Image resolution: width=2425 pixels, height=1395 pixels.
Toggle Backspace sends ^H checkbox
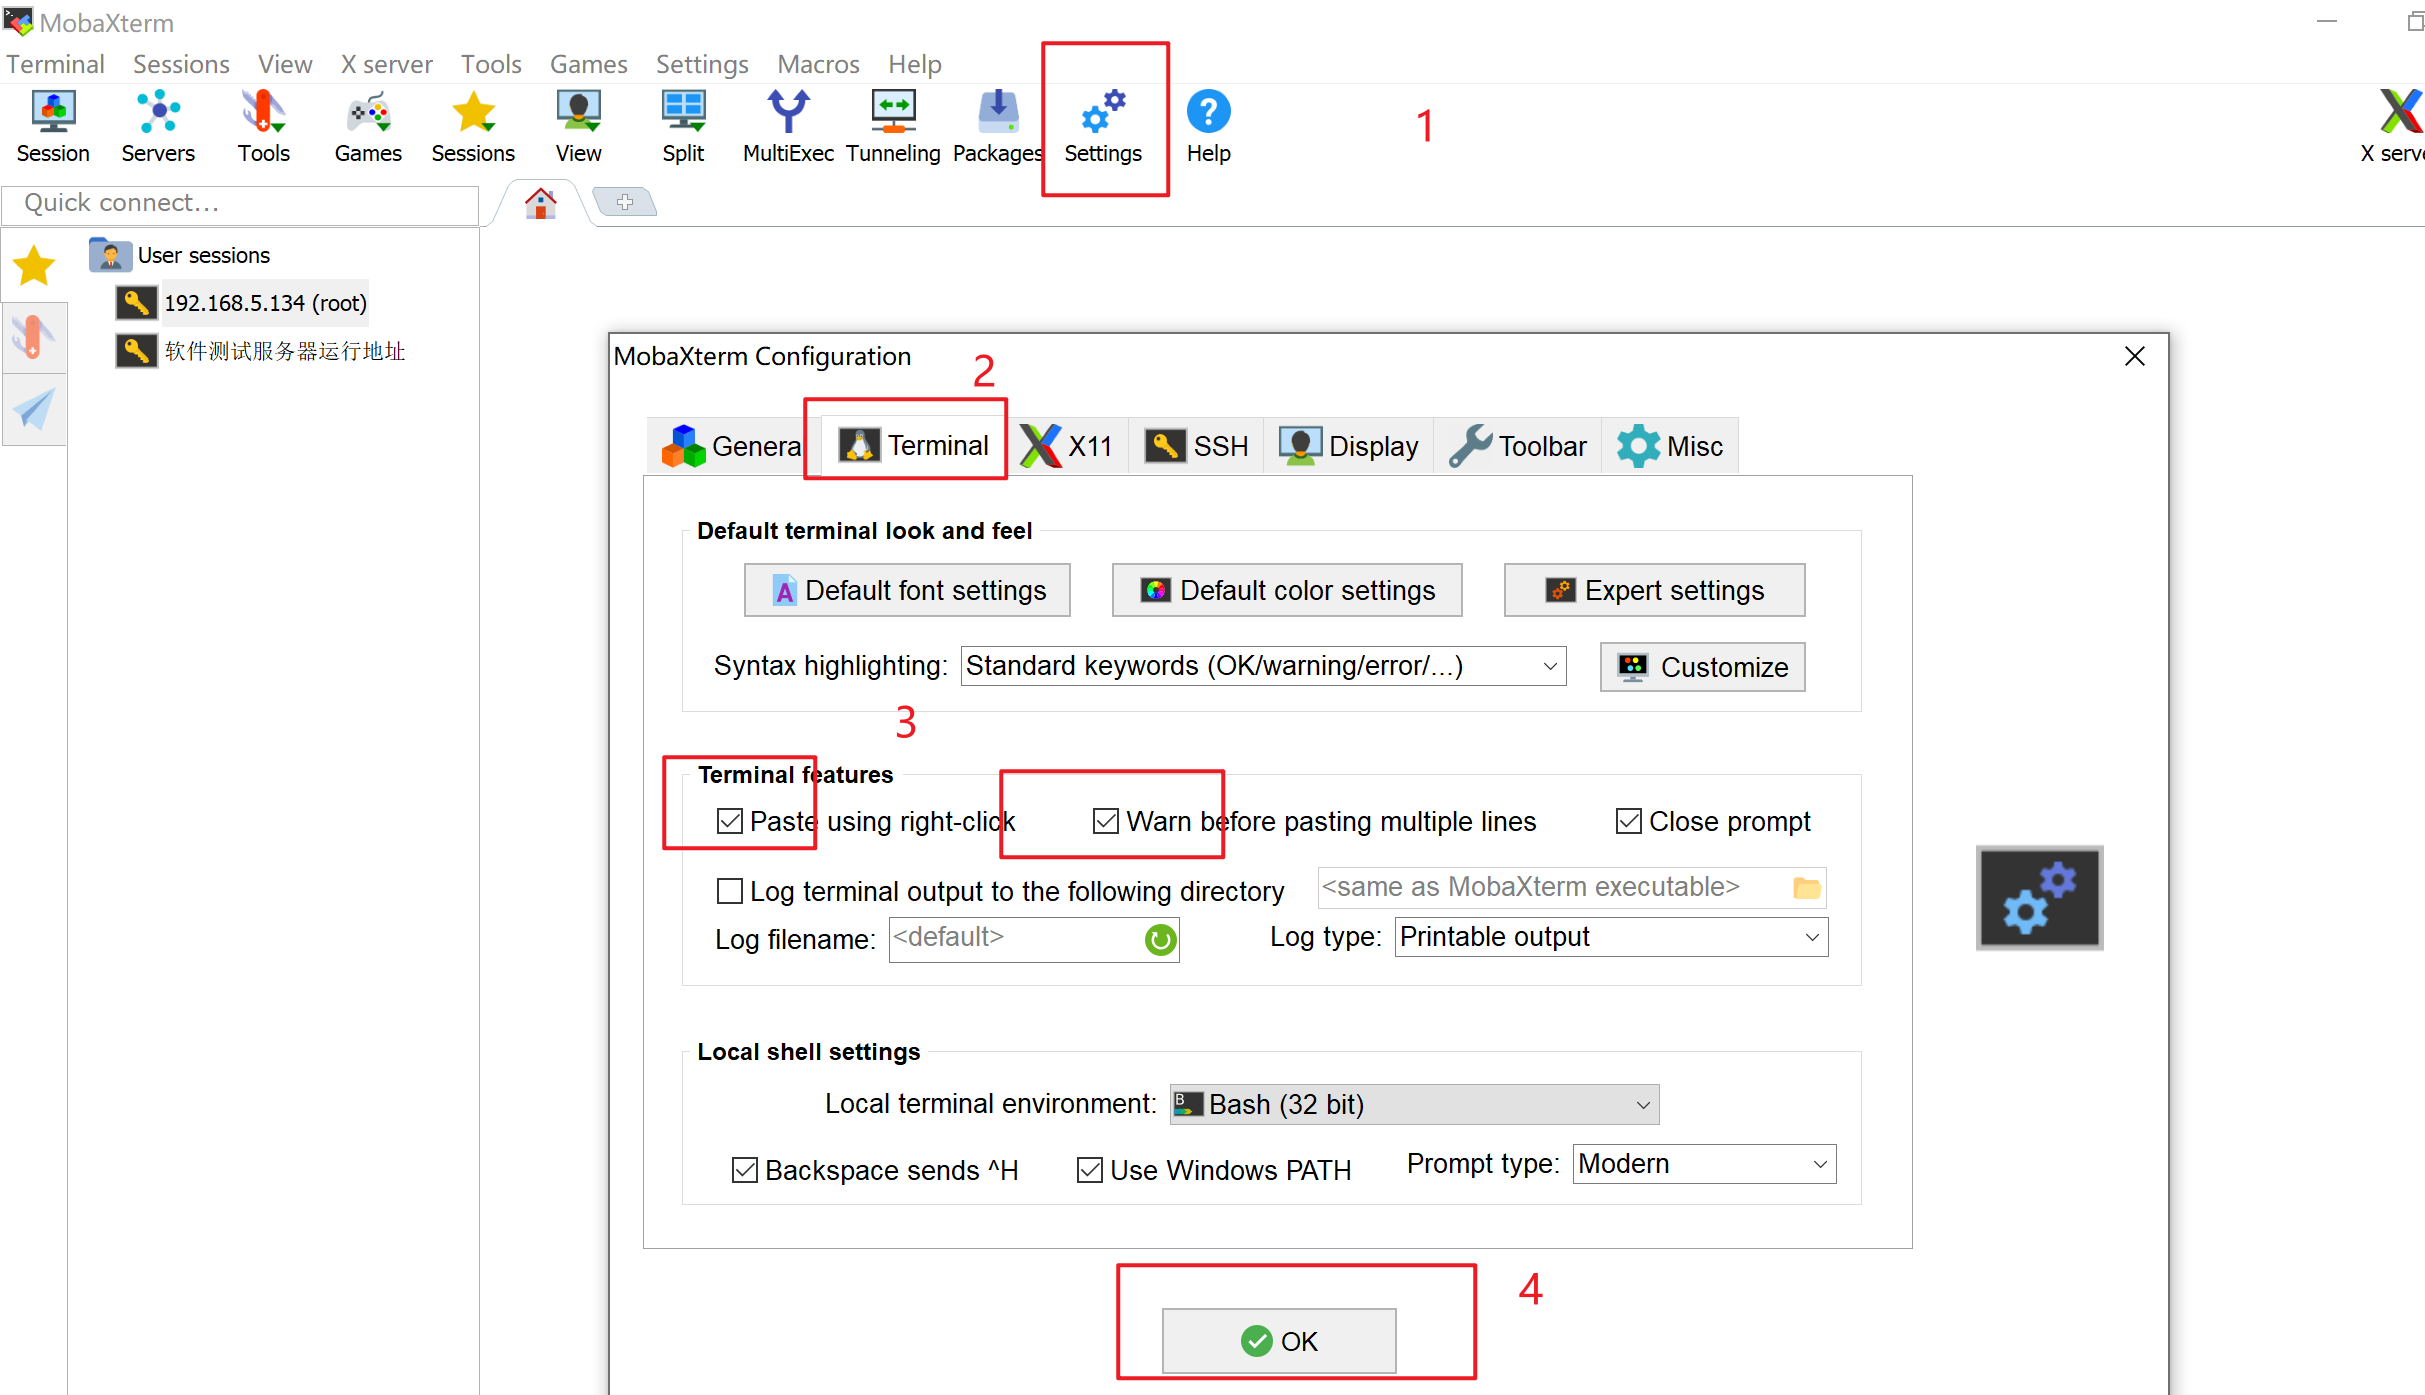point(745,1170)
